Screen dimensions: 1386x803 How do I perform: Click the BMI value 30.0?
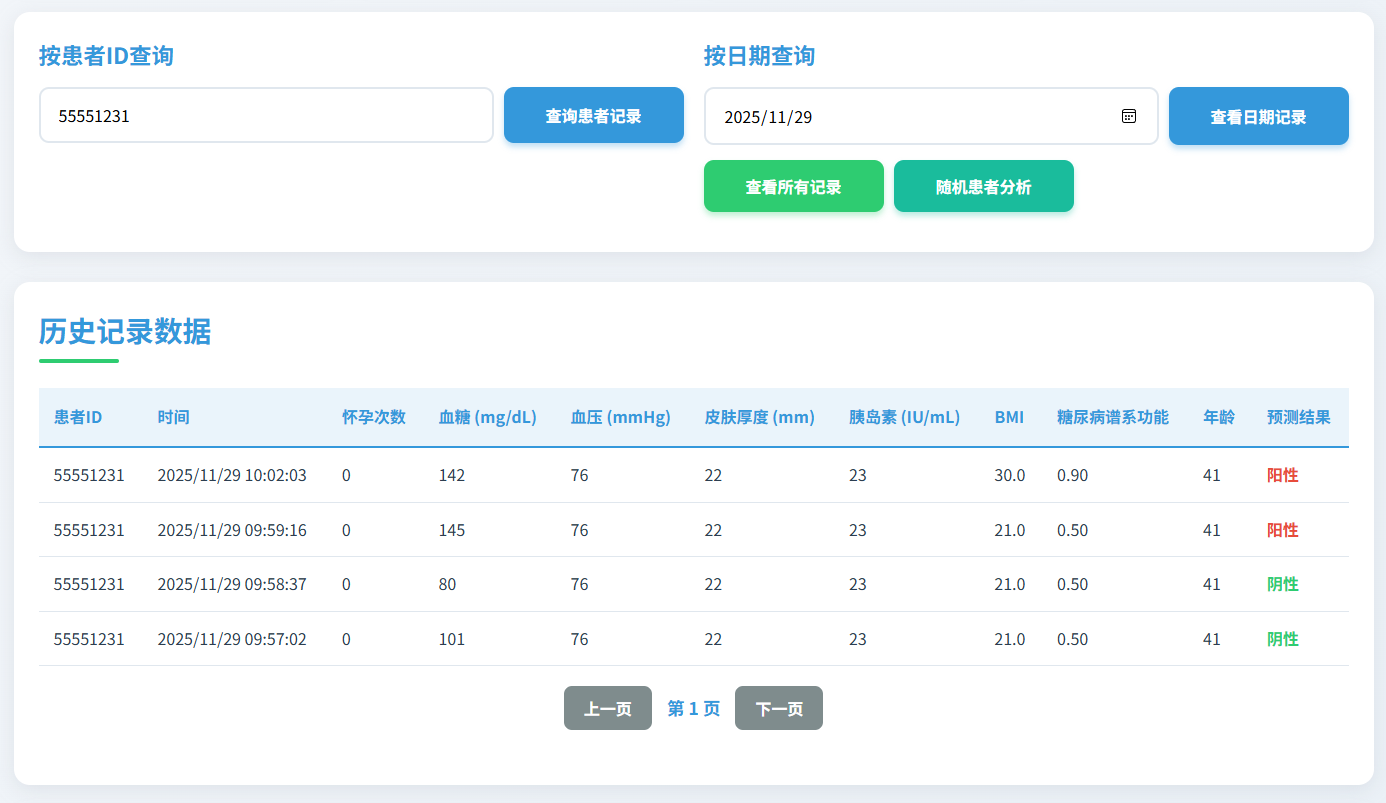(1010, 475)
